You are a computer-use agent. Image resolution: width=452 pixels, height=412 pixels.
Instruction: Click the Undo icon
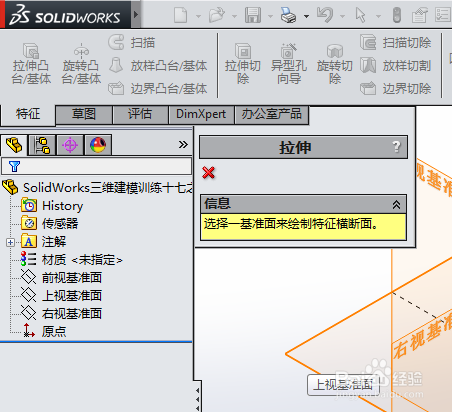[325, 15]
